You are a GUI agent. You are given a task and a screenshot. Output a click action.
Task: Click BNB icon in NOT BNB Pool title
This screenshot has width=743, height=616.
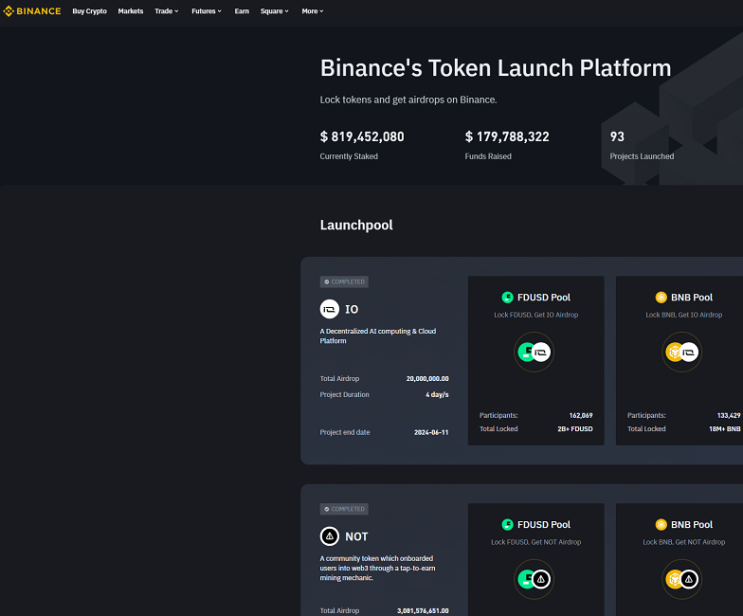[x=661, y=525]
